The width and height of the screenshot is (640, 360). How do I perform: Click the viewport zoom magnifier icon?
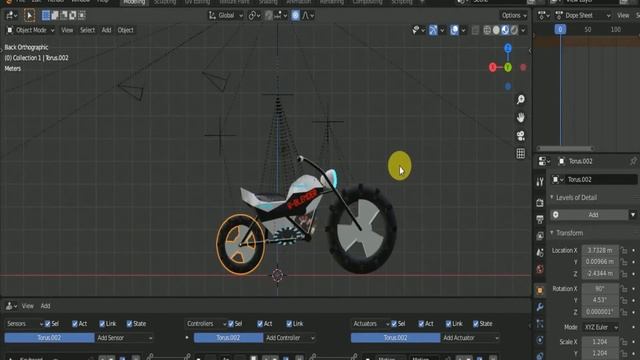(x=520, y=100)
